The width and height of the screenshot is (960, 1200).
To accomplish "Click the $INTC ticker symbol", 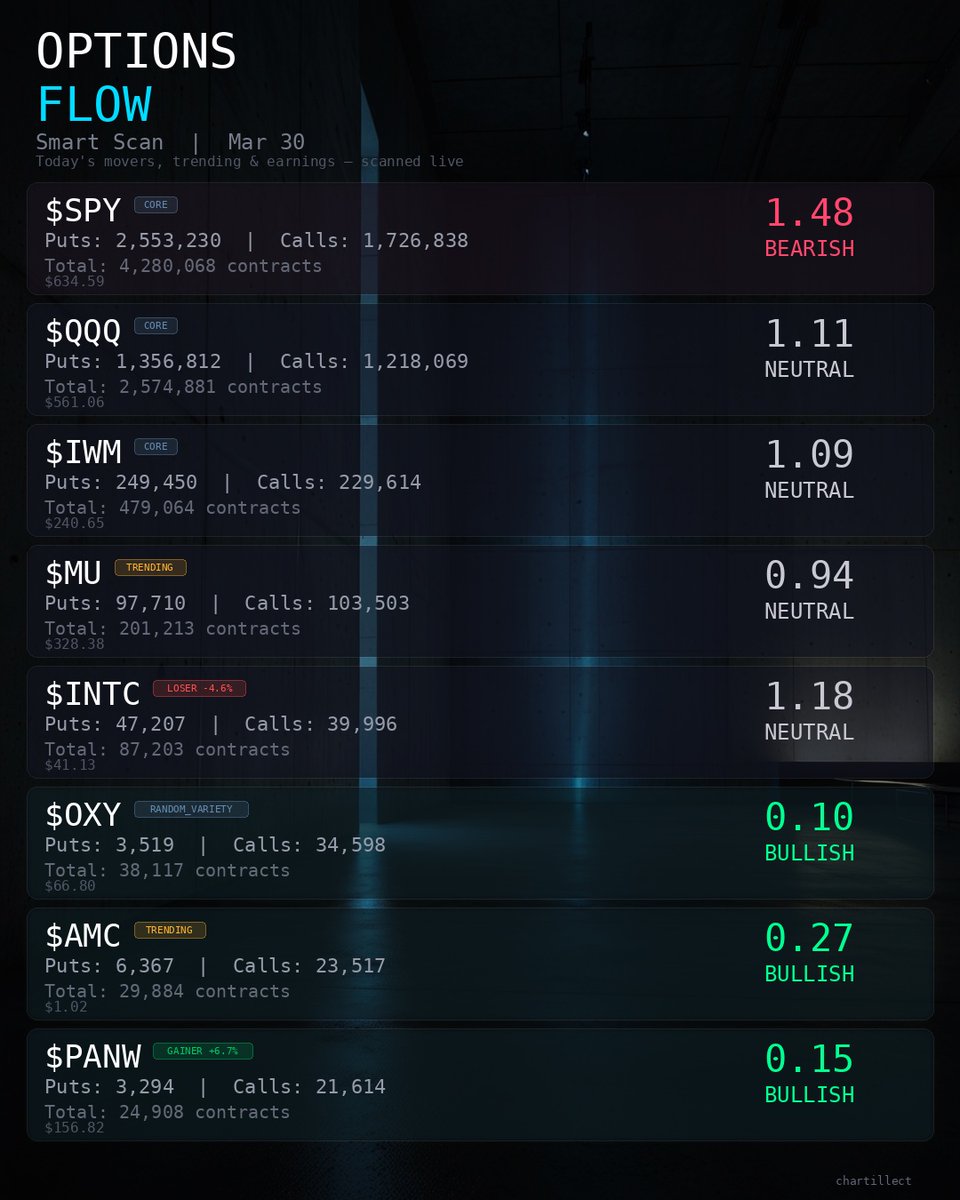I will 92,694.
